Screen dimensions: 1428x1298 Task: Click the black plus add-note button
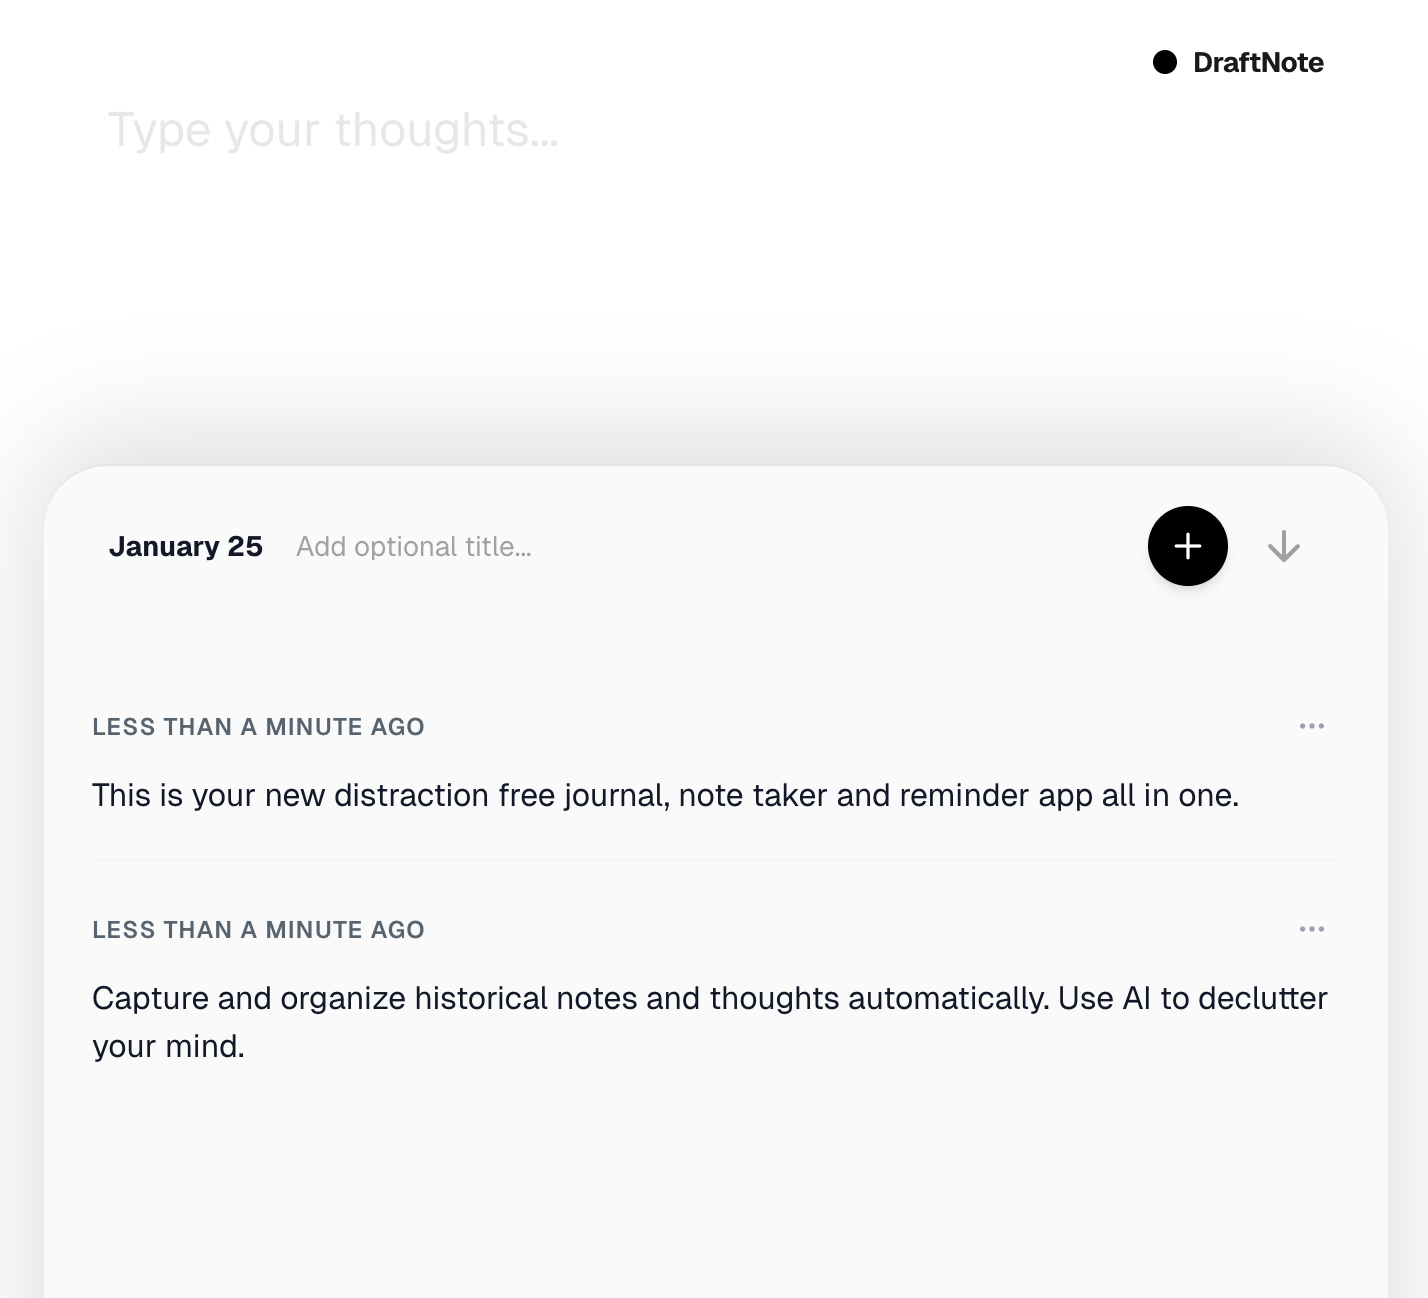point(1187,546)
